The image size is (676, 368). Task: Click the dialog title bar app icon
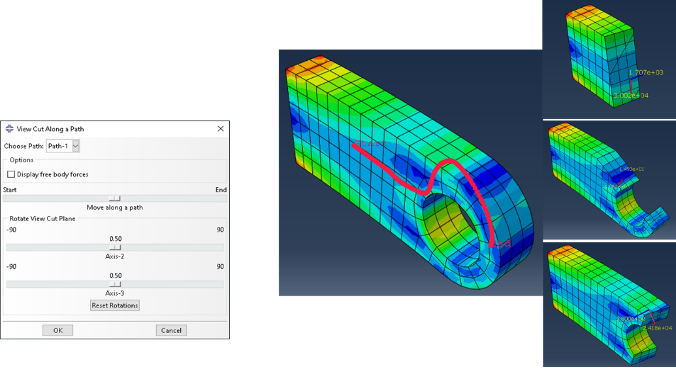9,128
